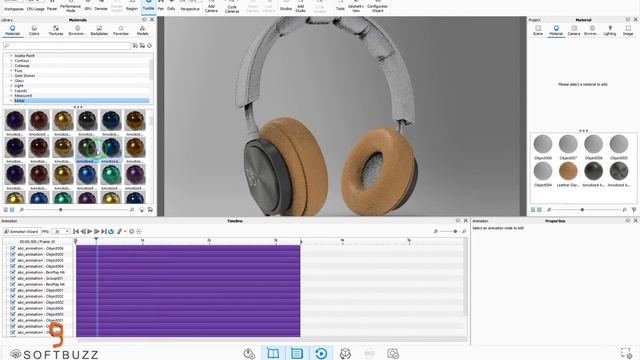Viewport: 640px width, 360px height.
Task: Expand the Gem Stones category
Action: (x=11, y=76)
